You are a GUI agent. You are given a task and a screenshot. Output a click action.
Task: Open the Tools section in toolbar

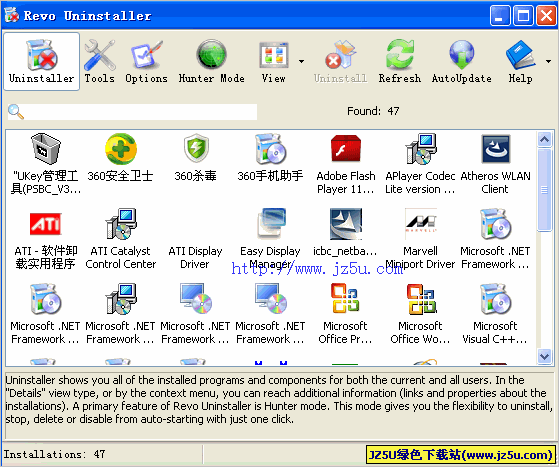tap(99, 61)
